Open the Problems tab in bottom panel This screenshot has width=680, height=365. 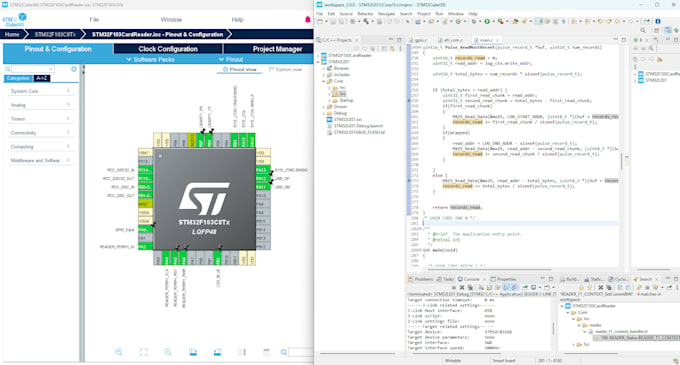[x=421, y=279]
